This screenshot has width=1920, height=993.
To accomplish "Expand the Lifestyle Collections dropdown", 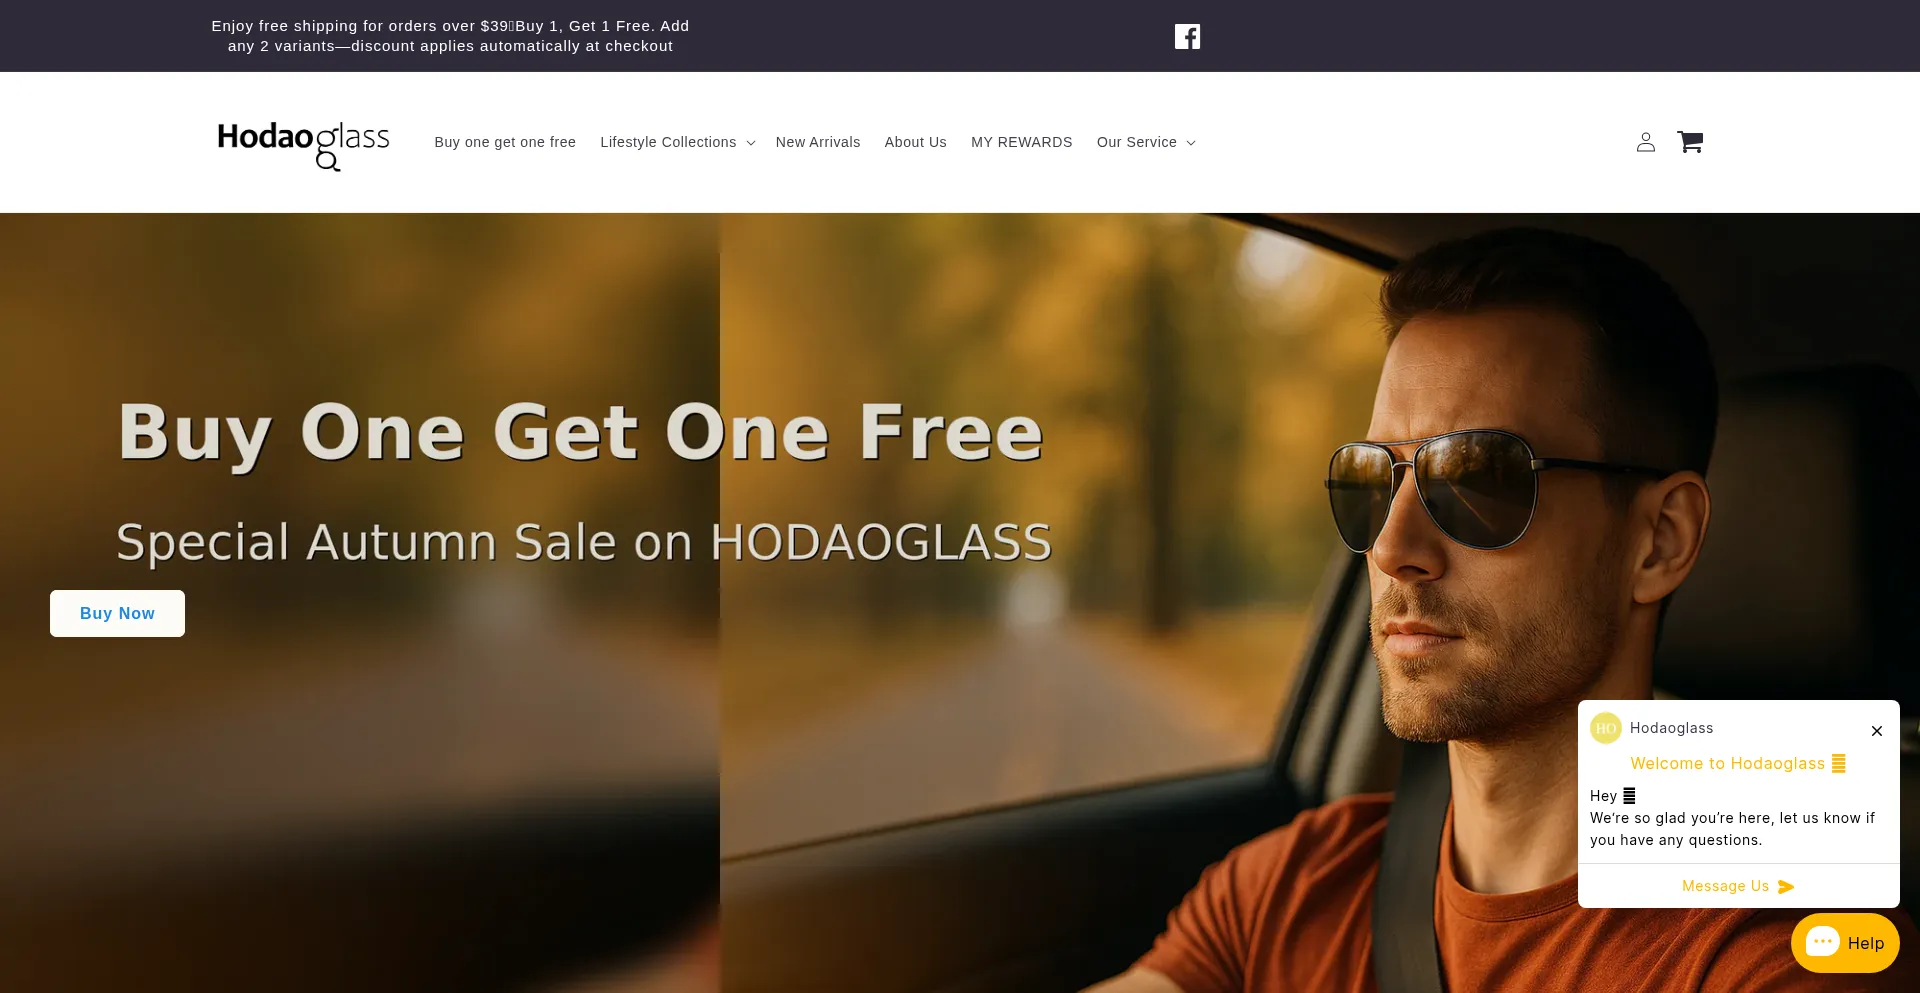I will pos(678,142).
